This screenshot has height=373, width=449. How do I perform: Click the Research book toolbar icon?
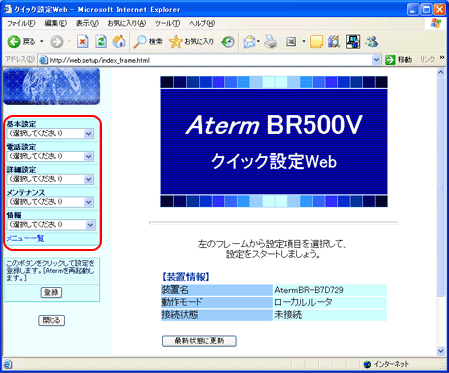[x=334, y=42]
